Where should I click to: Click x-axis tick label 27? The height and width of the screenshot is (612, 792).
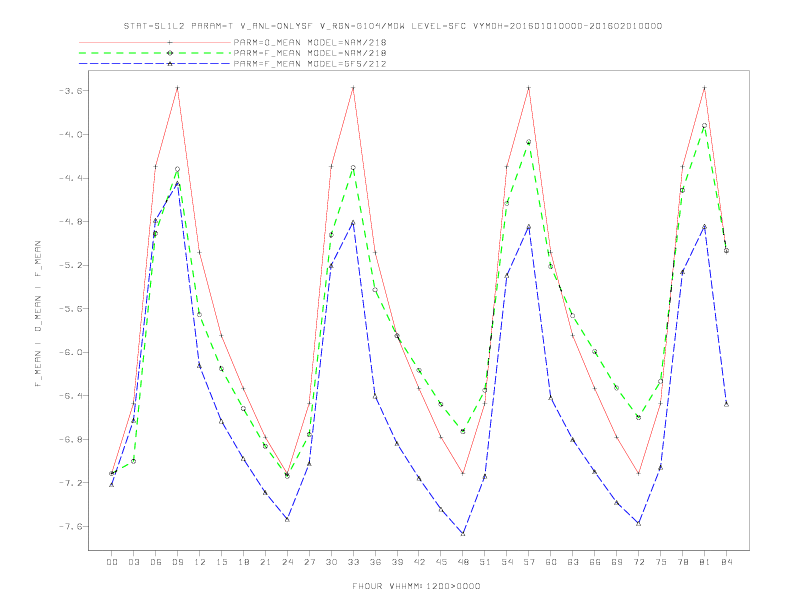309,562
